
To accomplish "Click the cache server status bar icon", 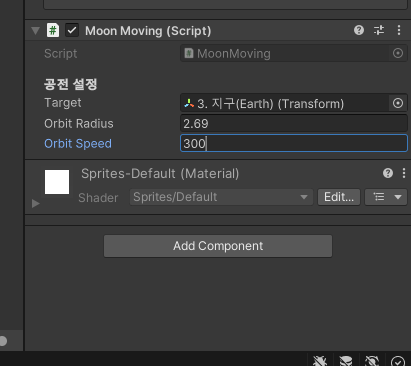I will [346, 361].
